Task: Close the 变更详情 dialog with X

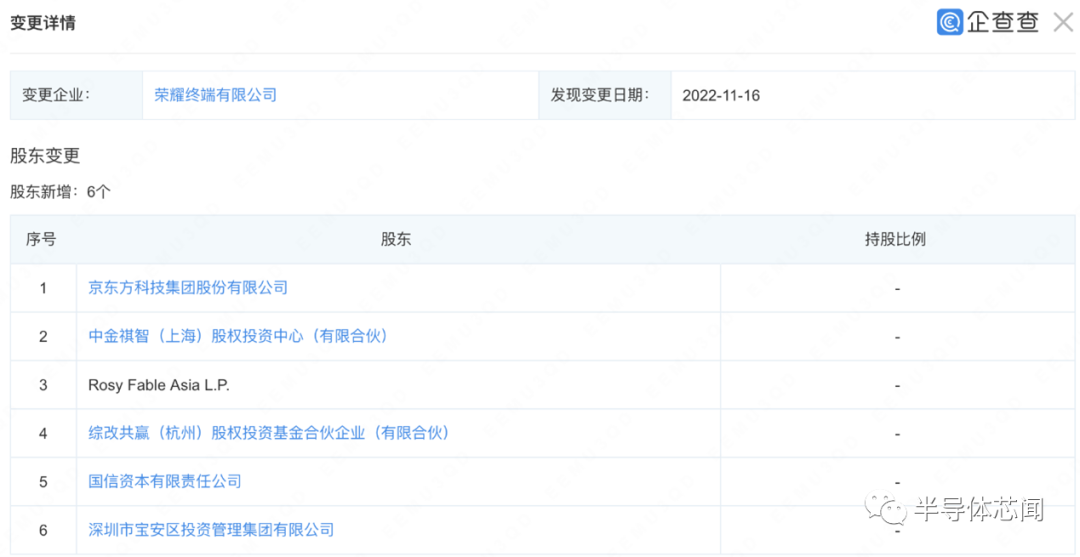Action: (1064, 23)
